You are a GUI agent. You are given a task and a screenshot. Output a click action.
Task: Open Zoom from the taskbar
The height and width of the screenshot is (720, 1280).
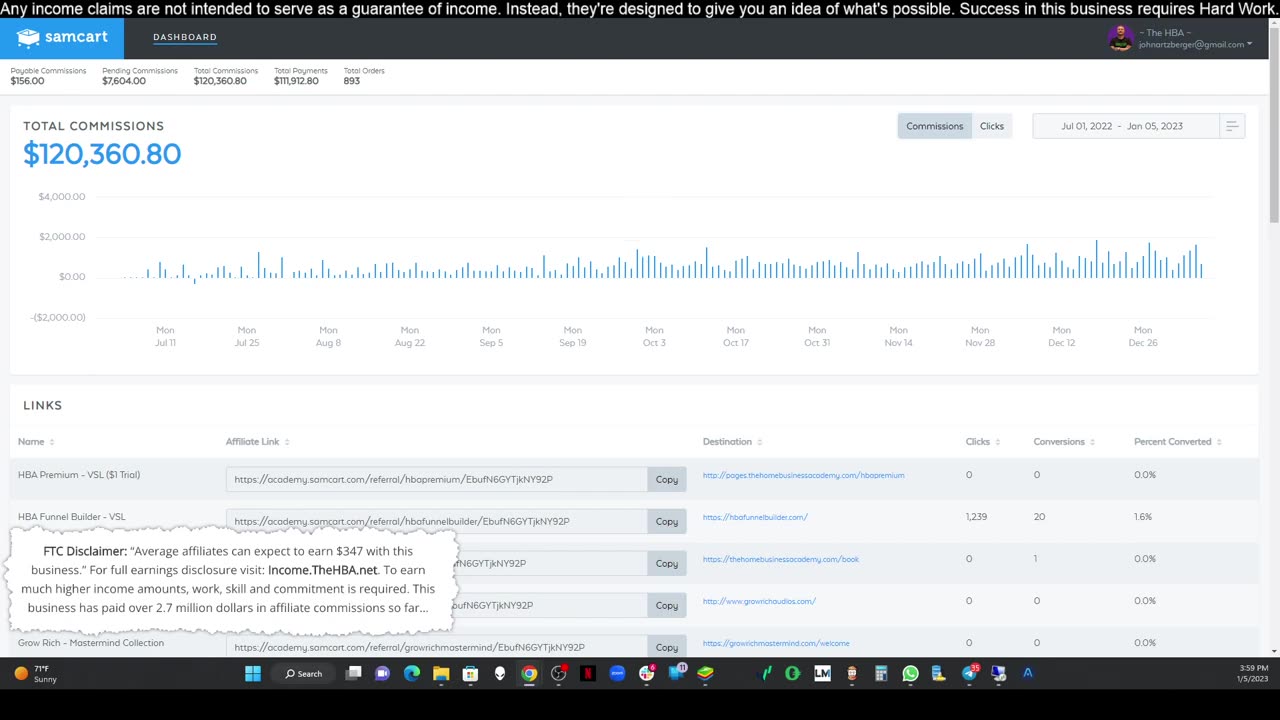click(617, 673)
